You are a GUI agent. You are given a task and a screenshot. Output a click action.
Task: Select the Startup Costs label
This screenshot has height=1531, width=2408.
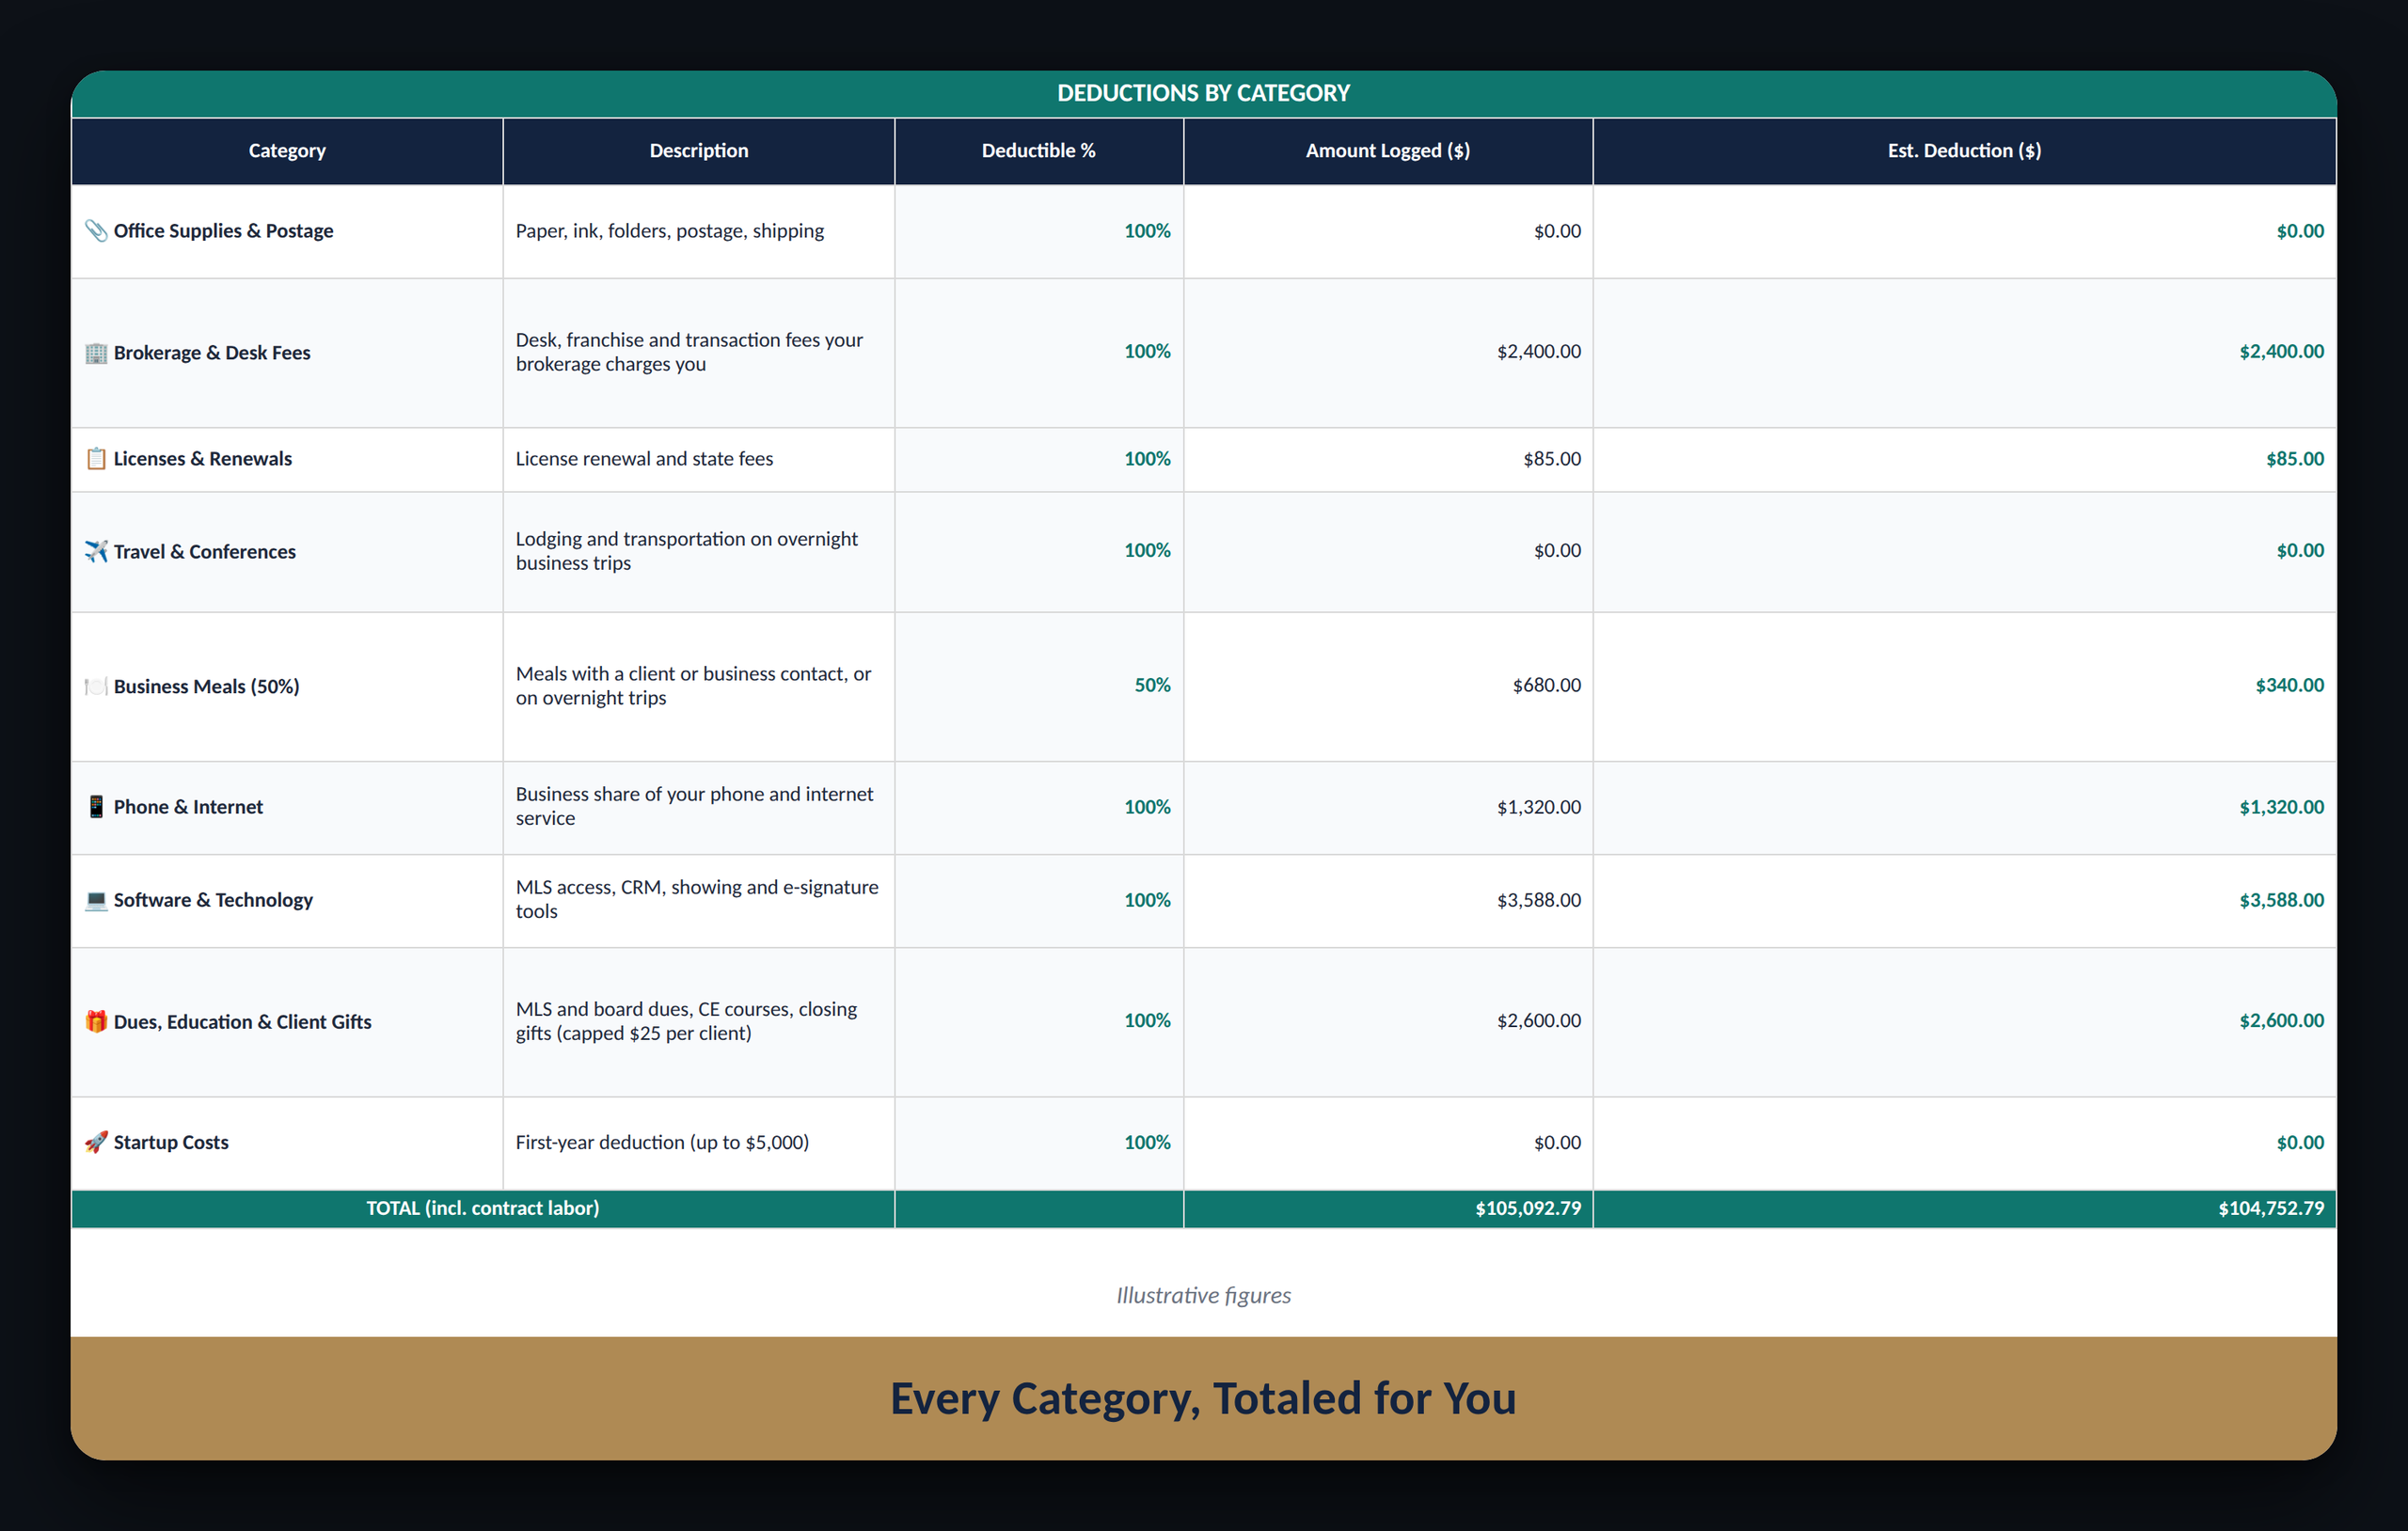pyautogui.click(x=171, y=1142)
